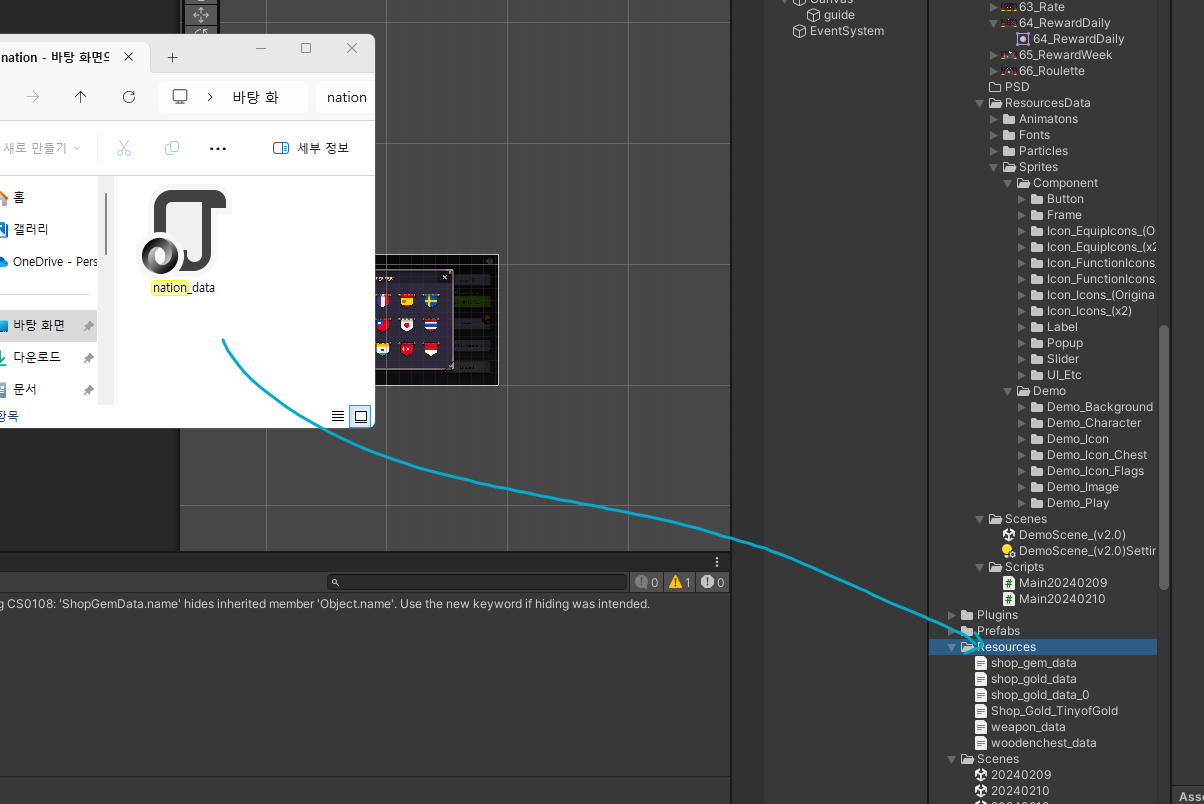Screen dimensions: 1204x804
Task: Open a new File Explorer tab
Action: [172, 58]
